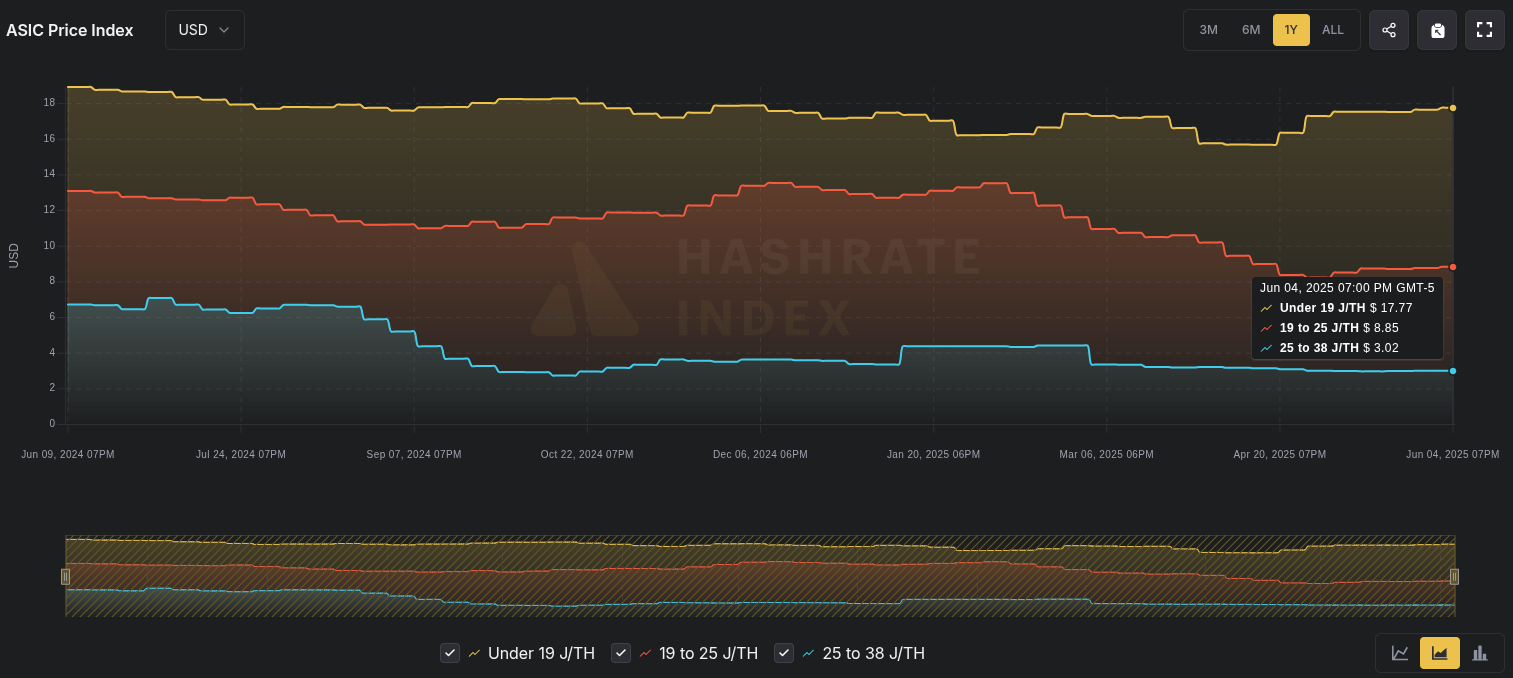Screen dimensions: 1513x678
Task: Click the red 19 to 25 J/TH endpoint marker
Action: pos(1453,267)
